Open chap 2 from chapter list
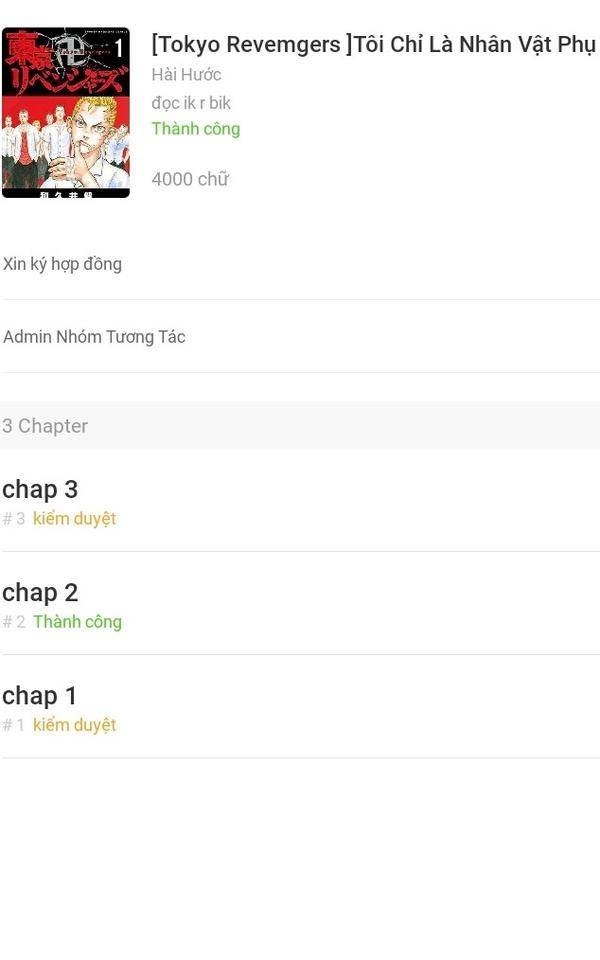 point(300,604)
